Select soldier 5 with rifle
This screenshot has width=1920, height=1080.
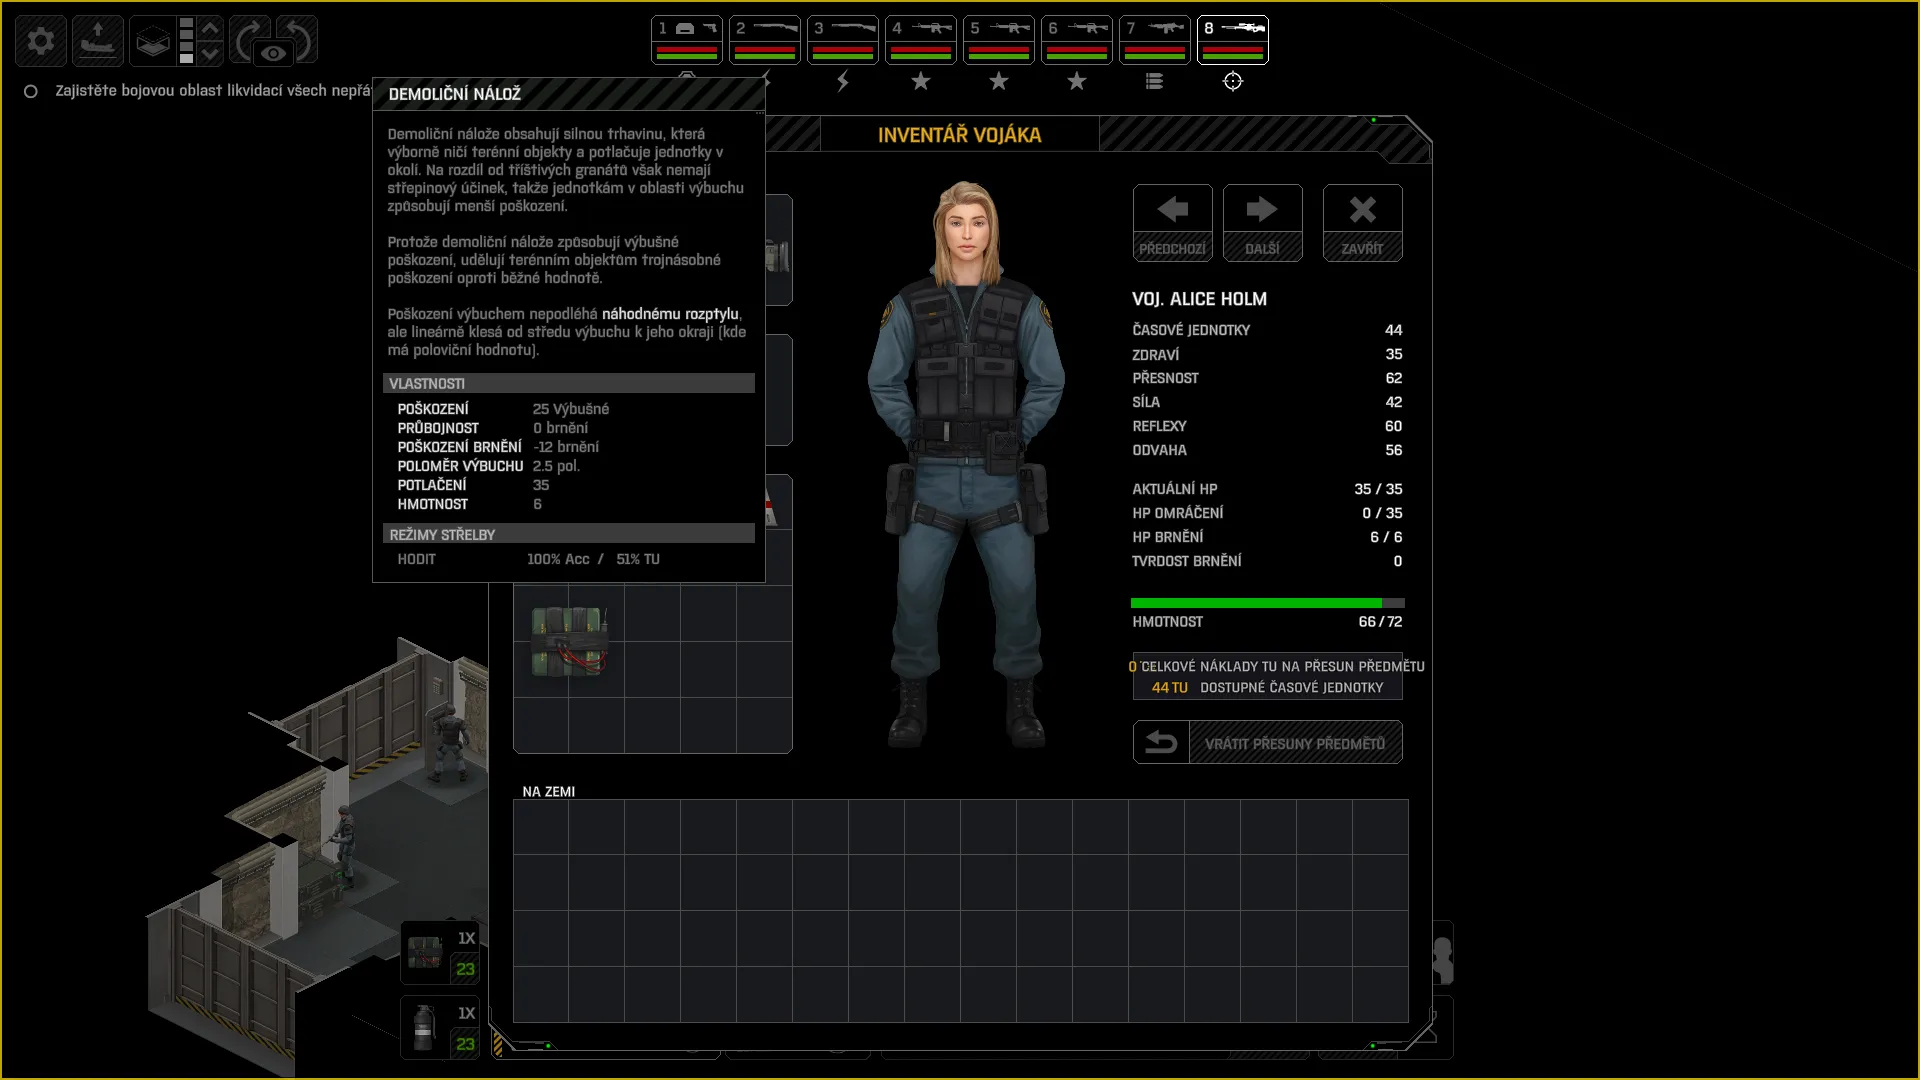coord(999,40)
